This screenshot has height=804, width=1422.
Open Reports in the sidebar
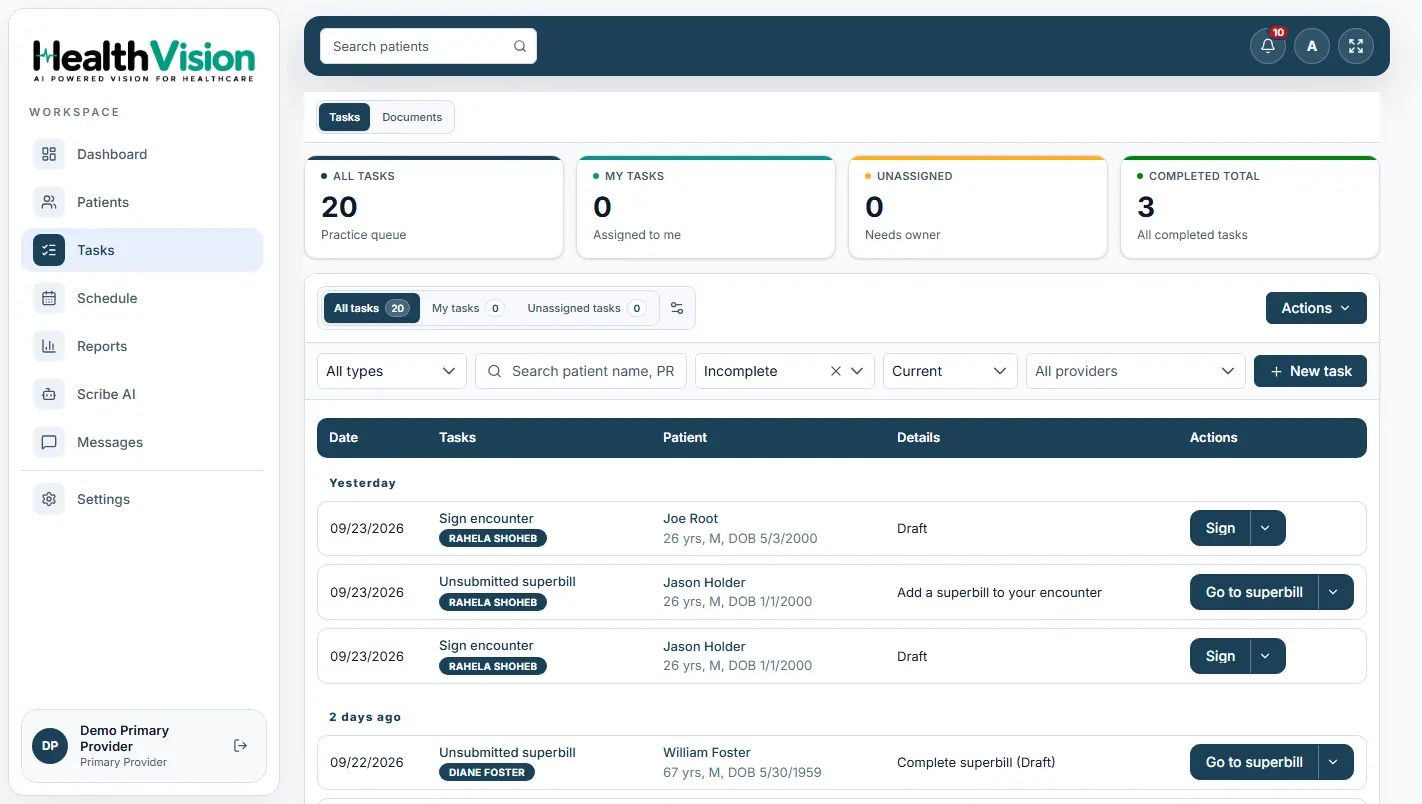(142, 346)
